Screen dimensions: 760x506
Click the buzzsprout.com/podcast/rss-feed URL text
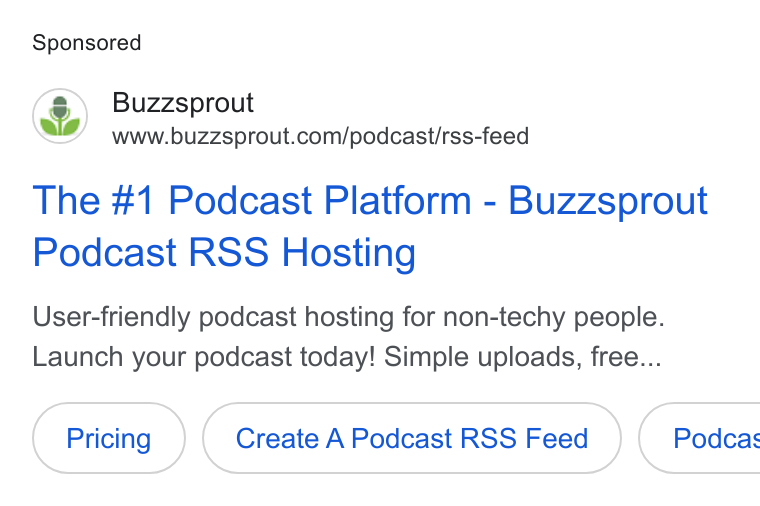pos(320,136)
